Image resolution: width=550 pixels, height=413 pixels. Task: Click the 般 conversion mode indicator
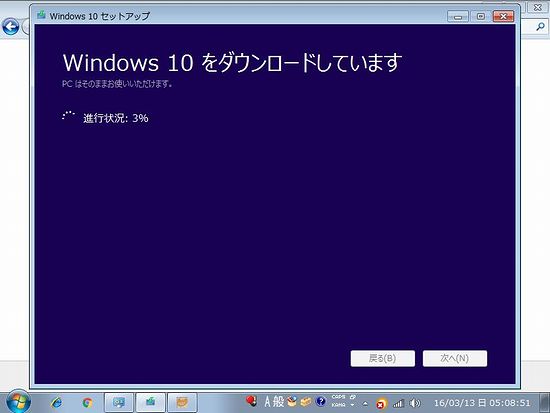pyautogui.click(x=278, y=401)
